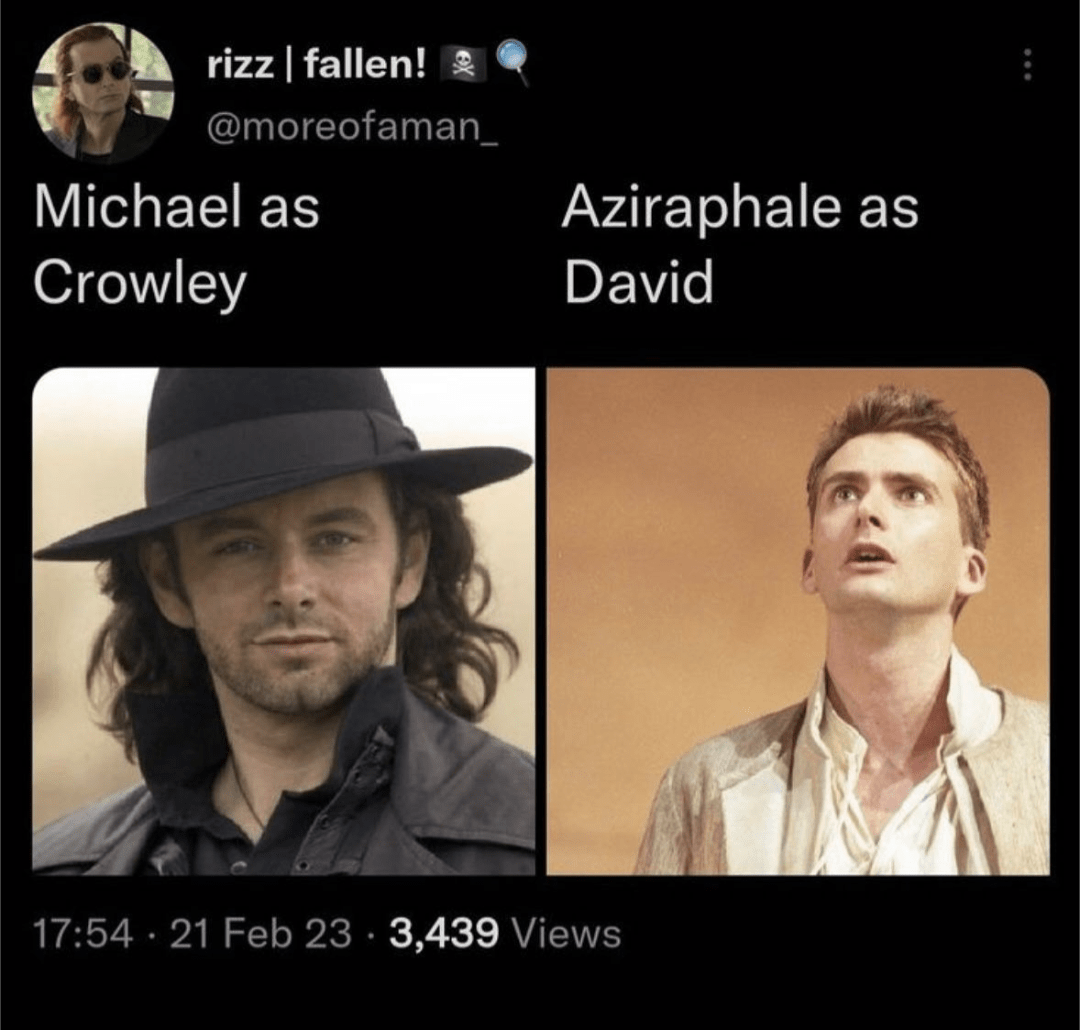This screenshot has height=1030, width=1080.
Task: Open the three-dot more options menu
Action: click(1027, 66)
